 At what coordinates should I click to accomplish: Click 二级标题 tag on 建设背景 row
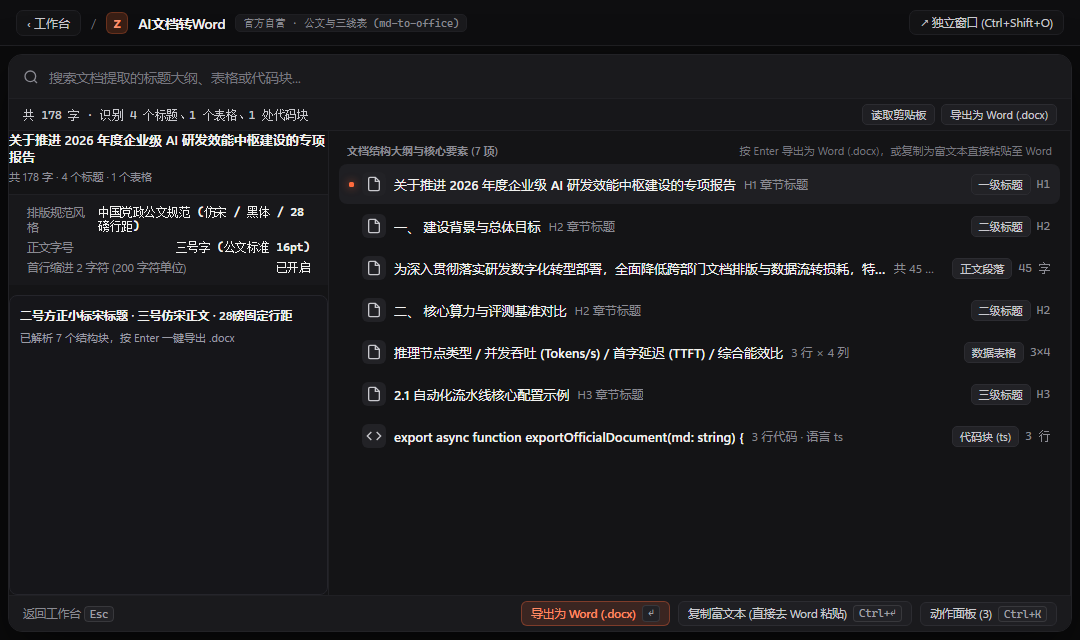click(x=1000, y=227)
